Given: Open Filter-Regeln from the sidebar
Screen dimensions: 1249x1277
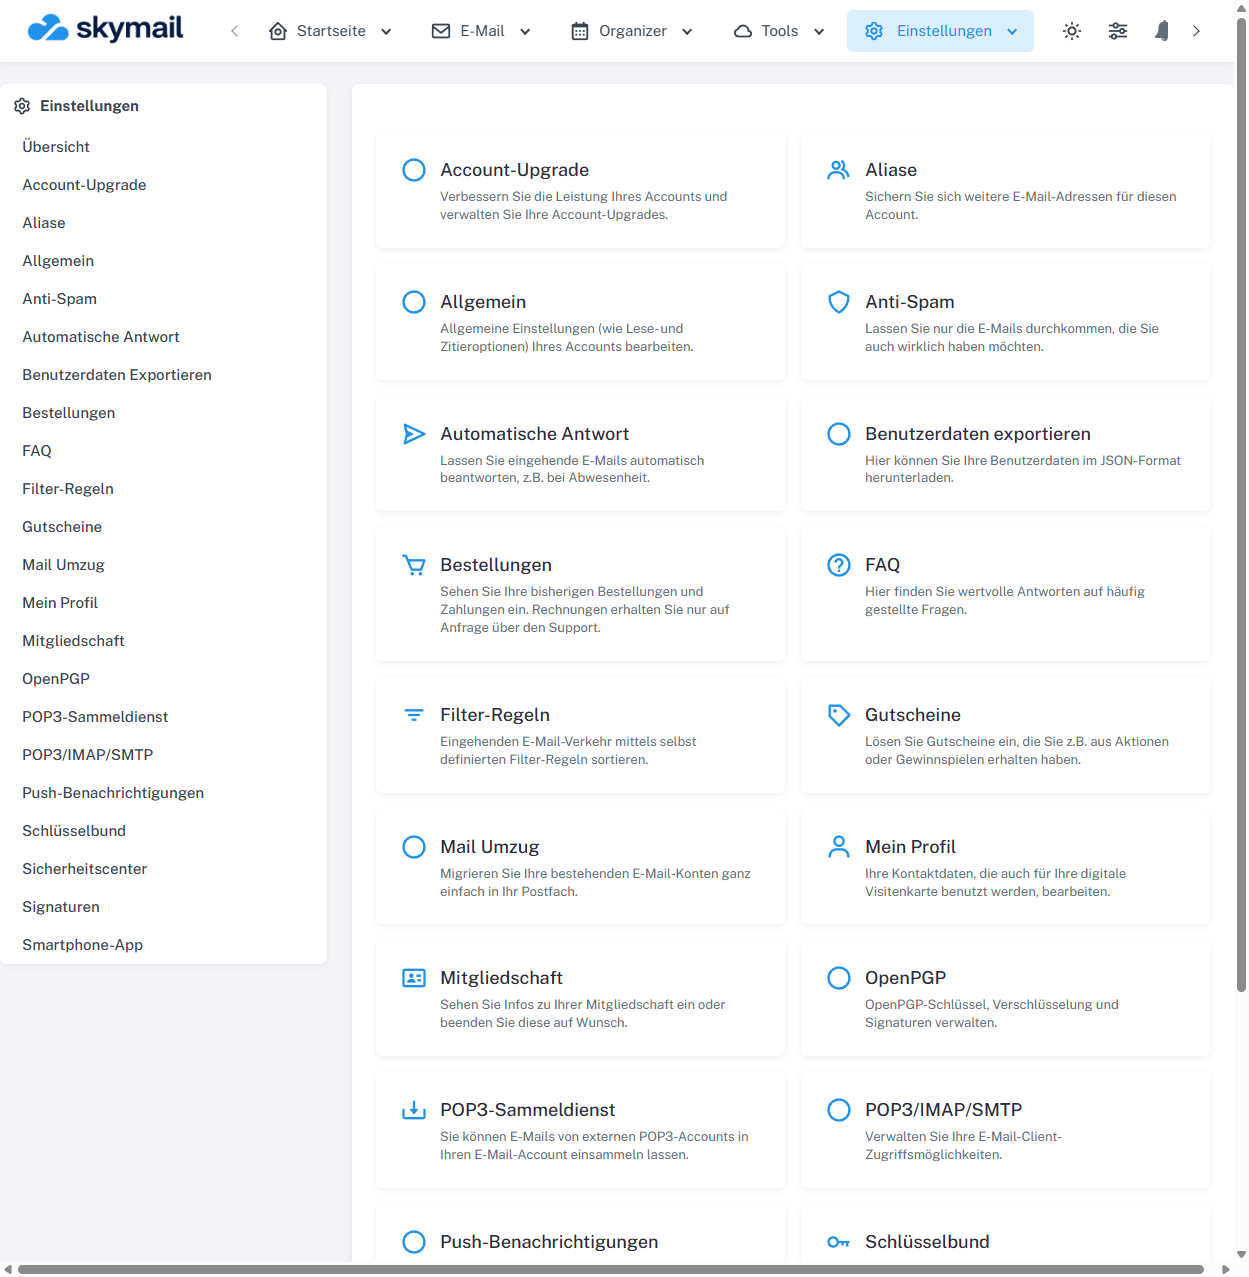Looking at the screenshot, I should pos(68,489).
